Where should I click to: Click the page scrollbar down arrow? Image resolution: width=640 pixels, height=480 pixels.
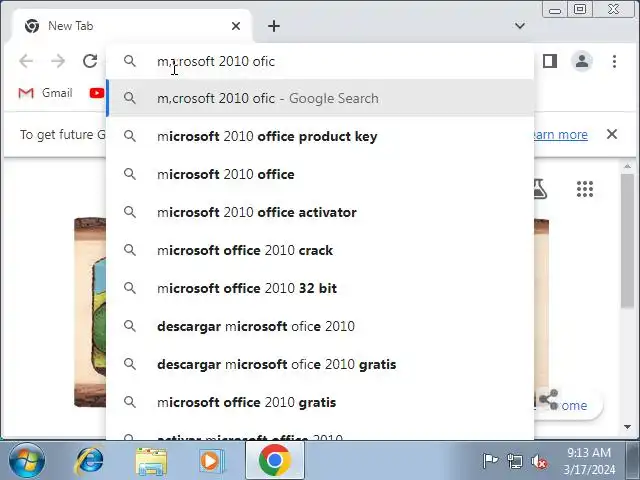pyautogui.click(x=627, y=427)
